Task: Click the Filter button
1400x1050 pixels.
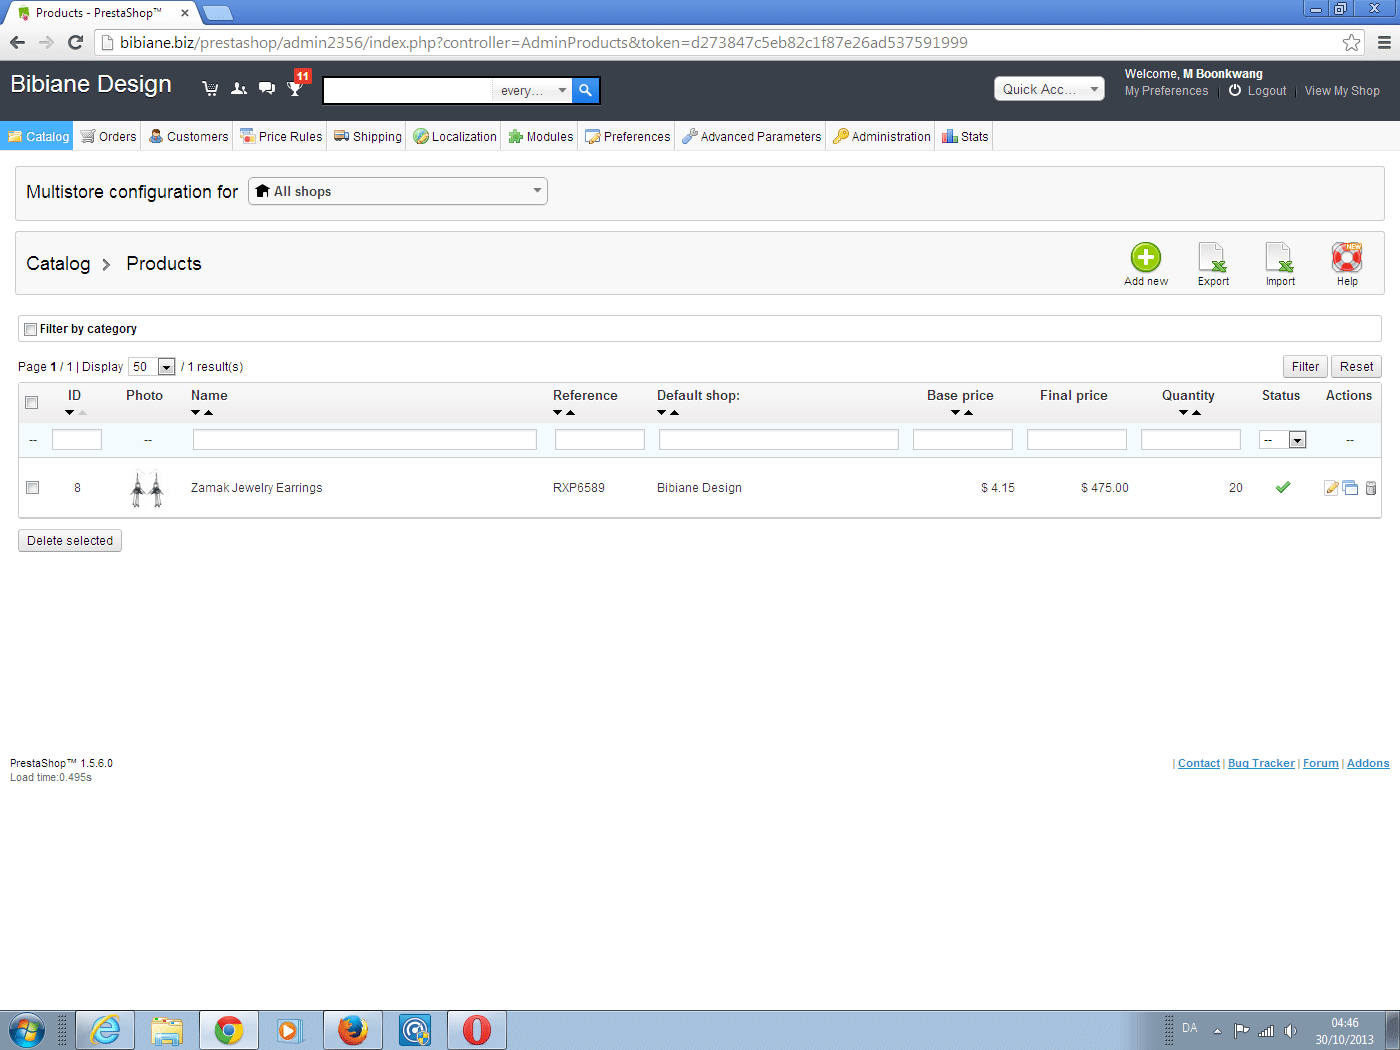Action: click(x=1305, y=367)
